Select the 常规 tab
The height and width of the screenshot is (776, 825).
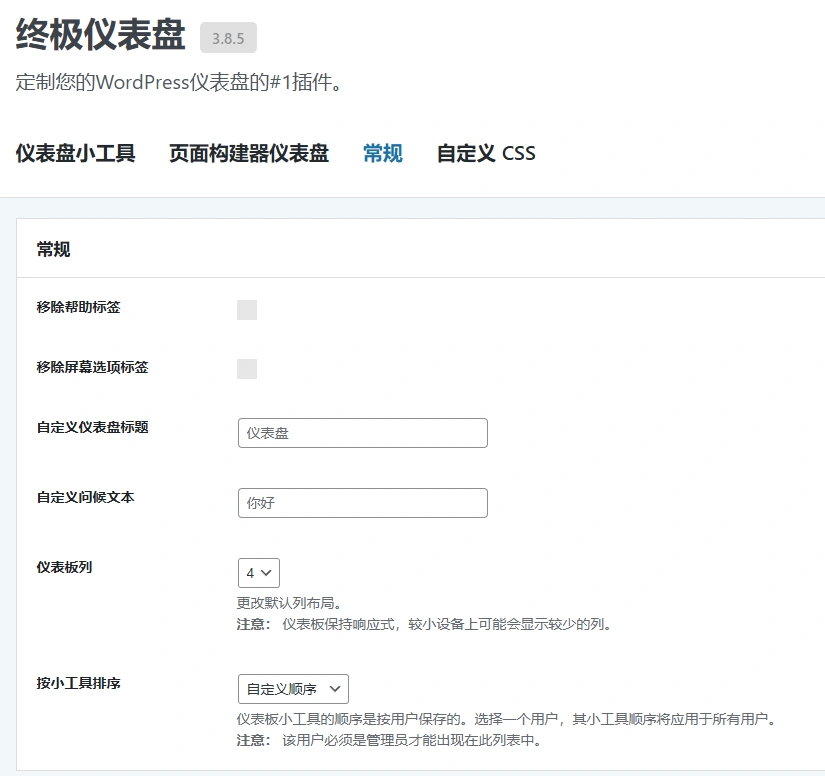pos(381,153)
